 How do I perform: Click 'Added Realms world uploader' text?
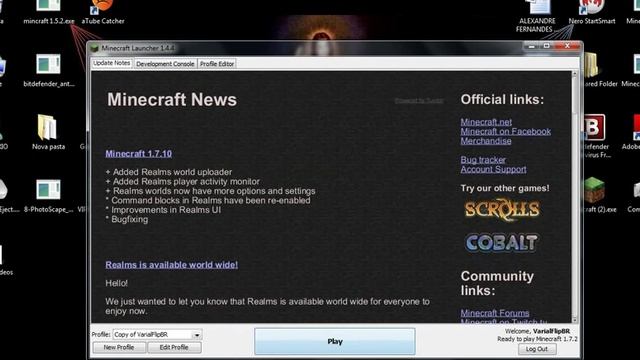point(172,172)
